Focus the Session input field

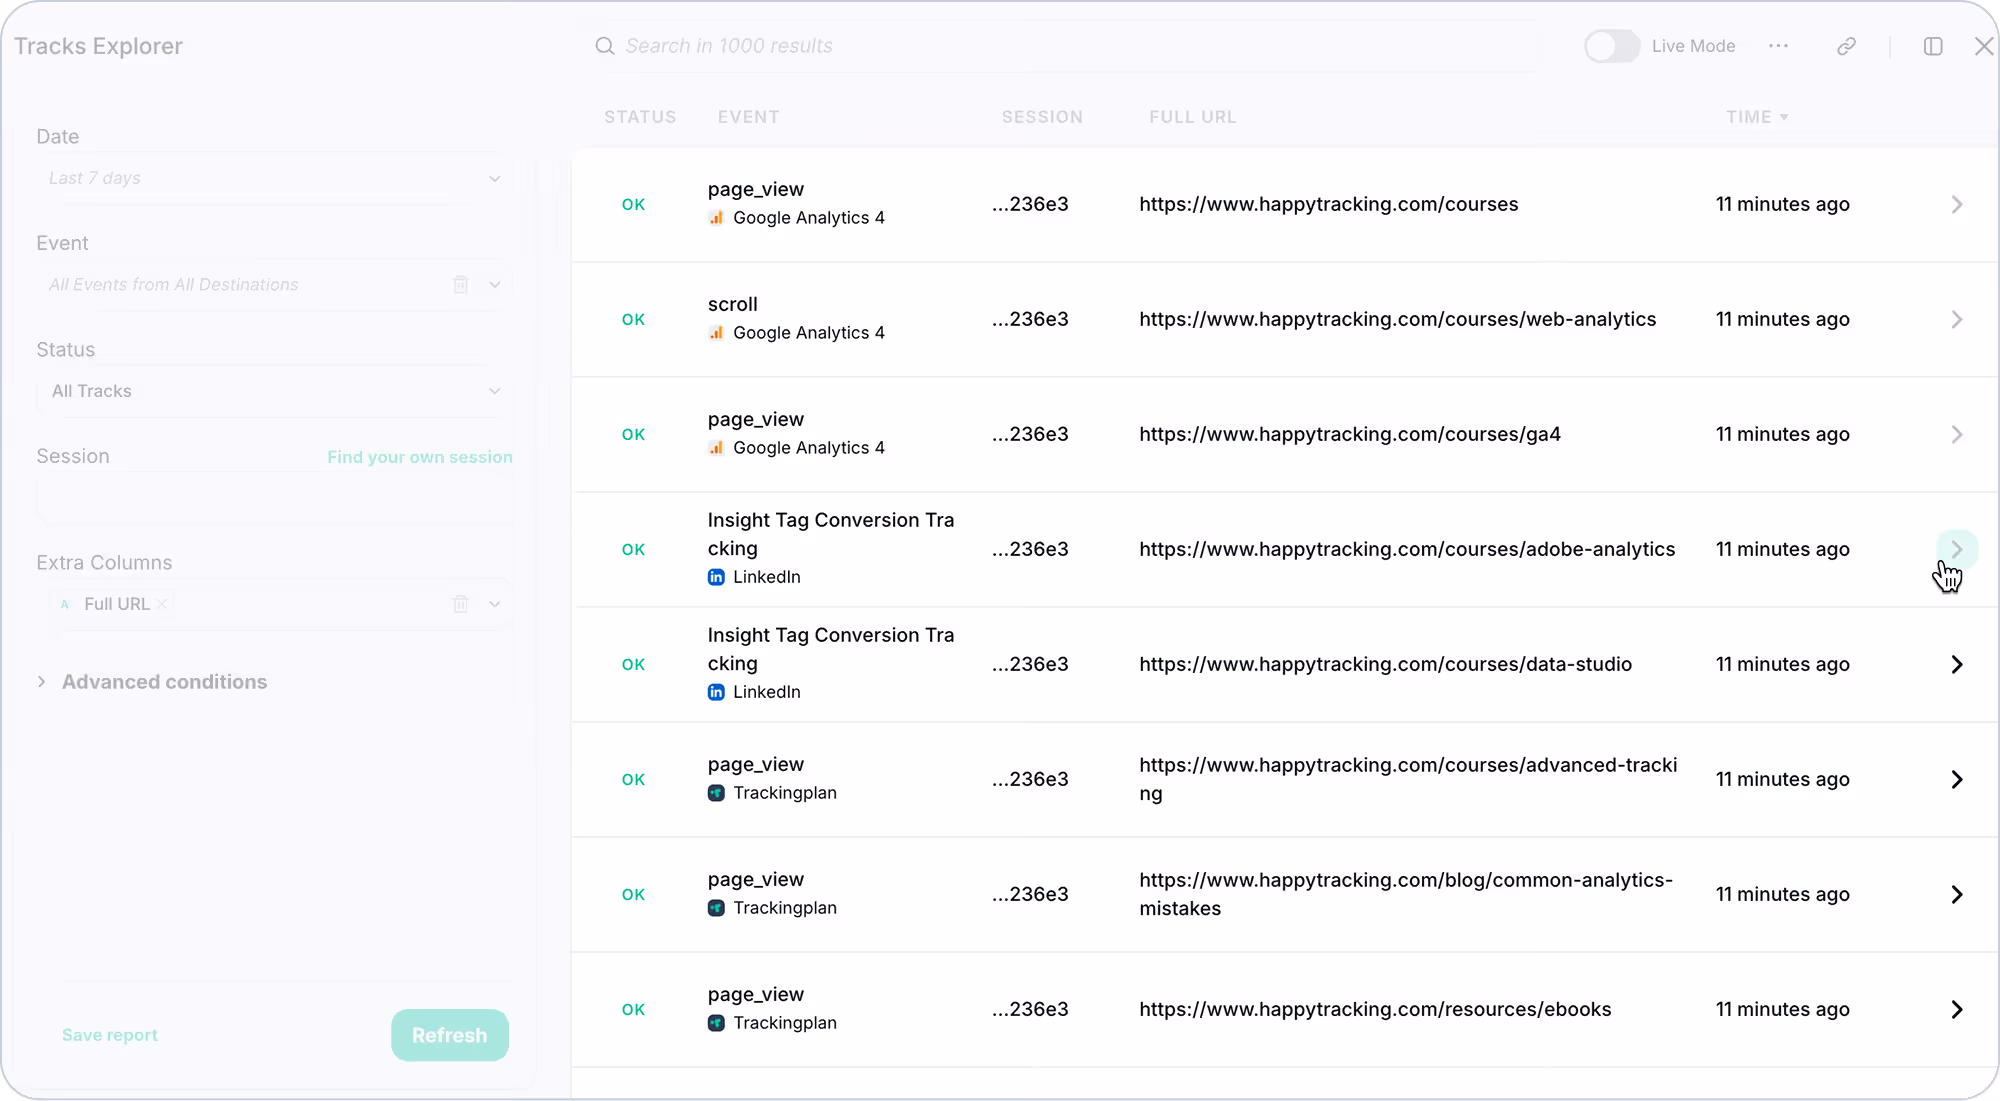[275, 498]
